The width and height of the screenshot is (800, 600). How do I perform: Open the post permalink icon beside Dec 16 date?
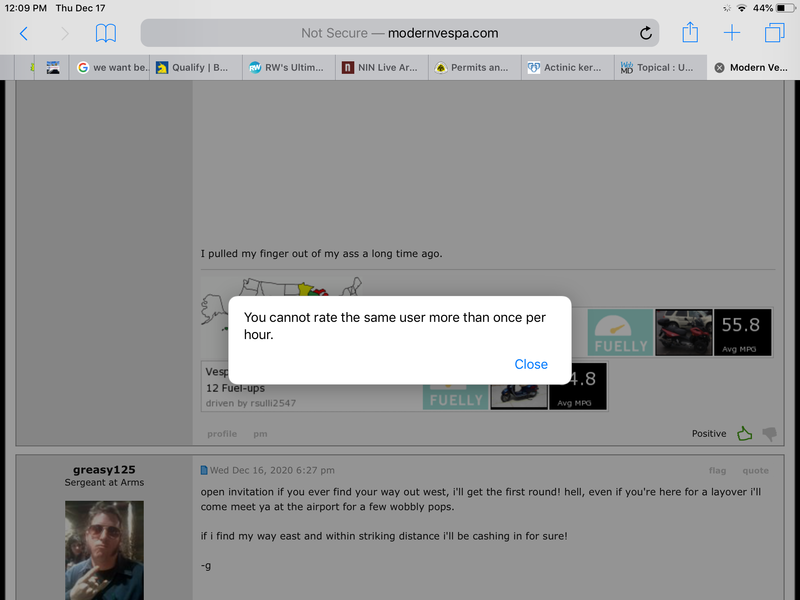(204, 470)
